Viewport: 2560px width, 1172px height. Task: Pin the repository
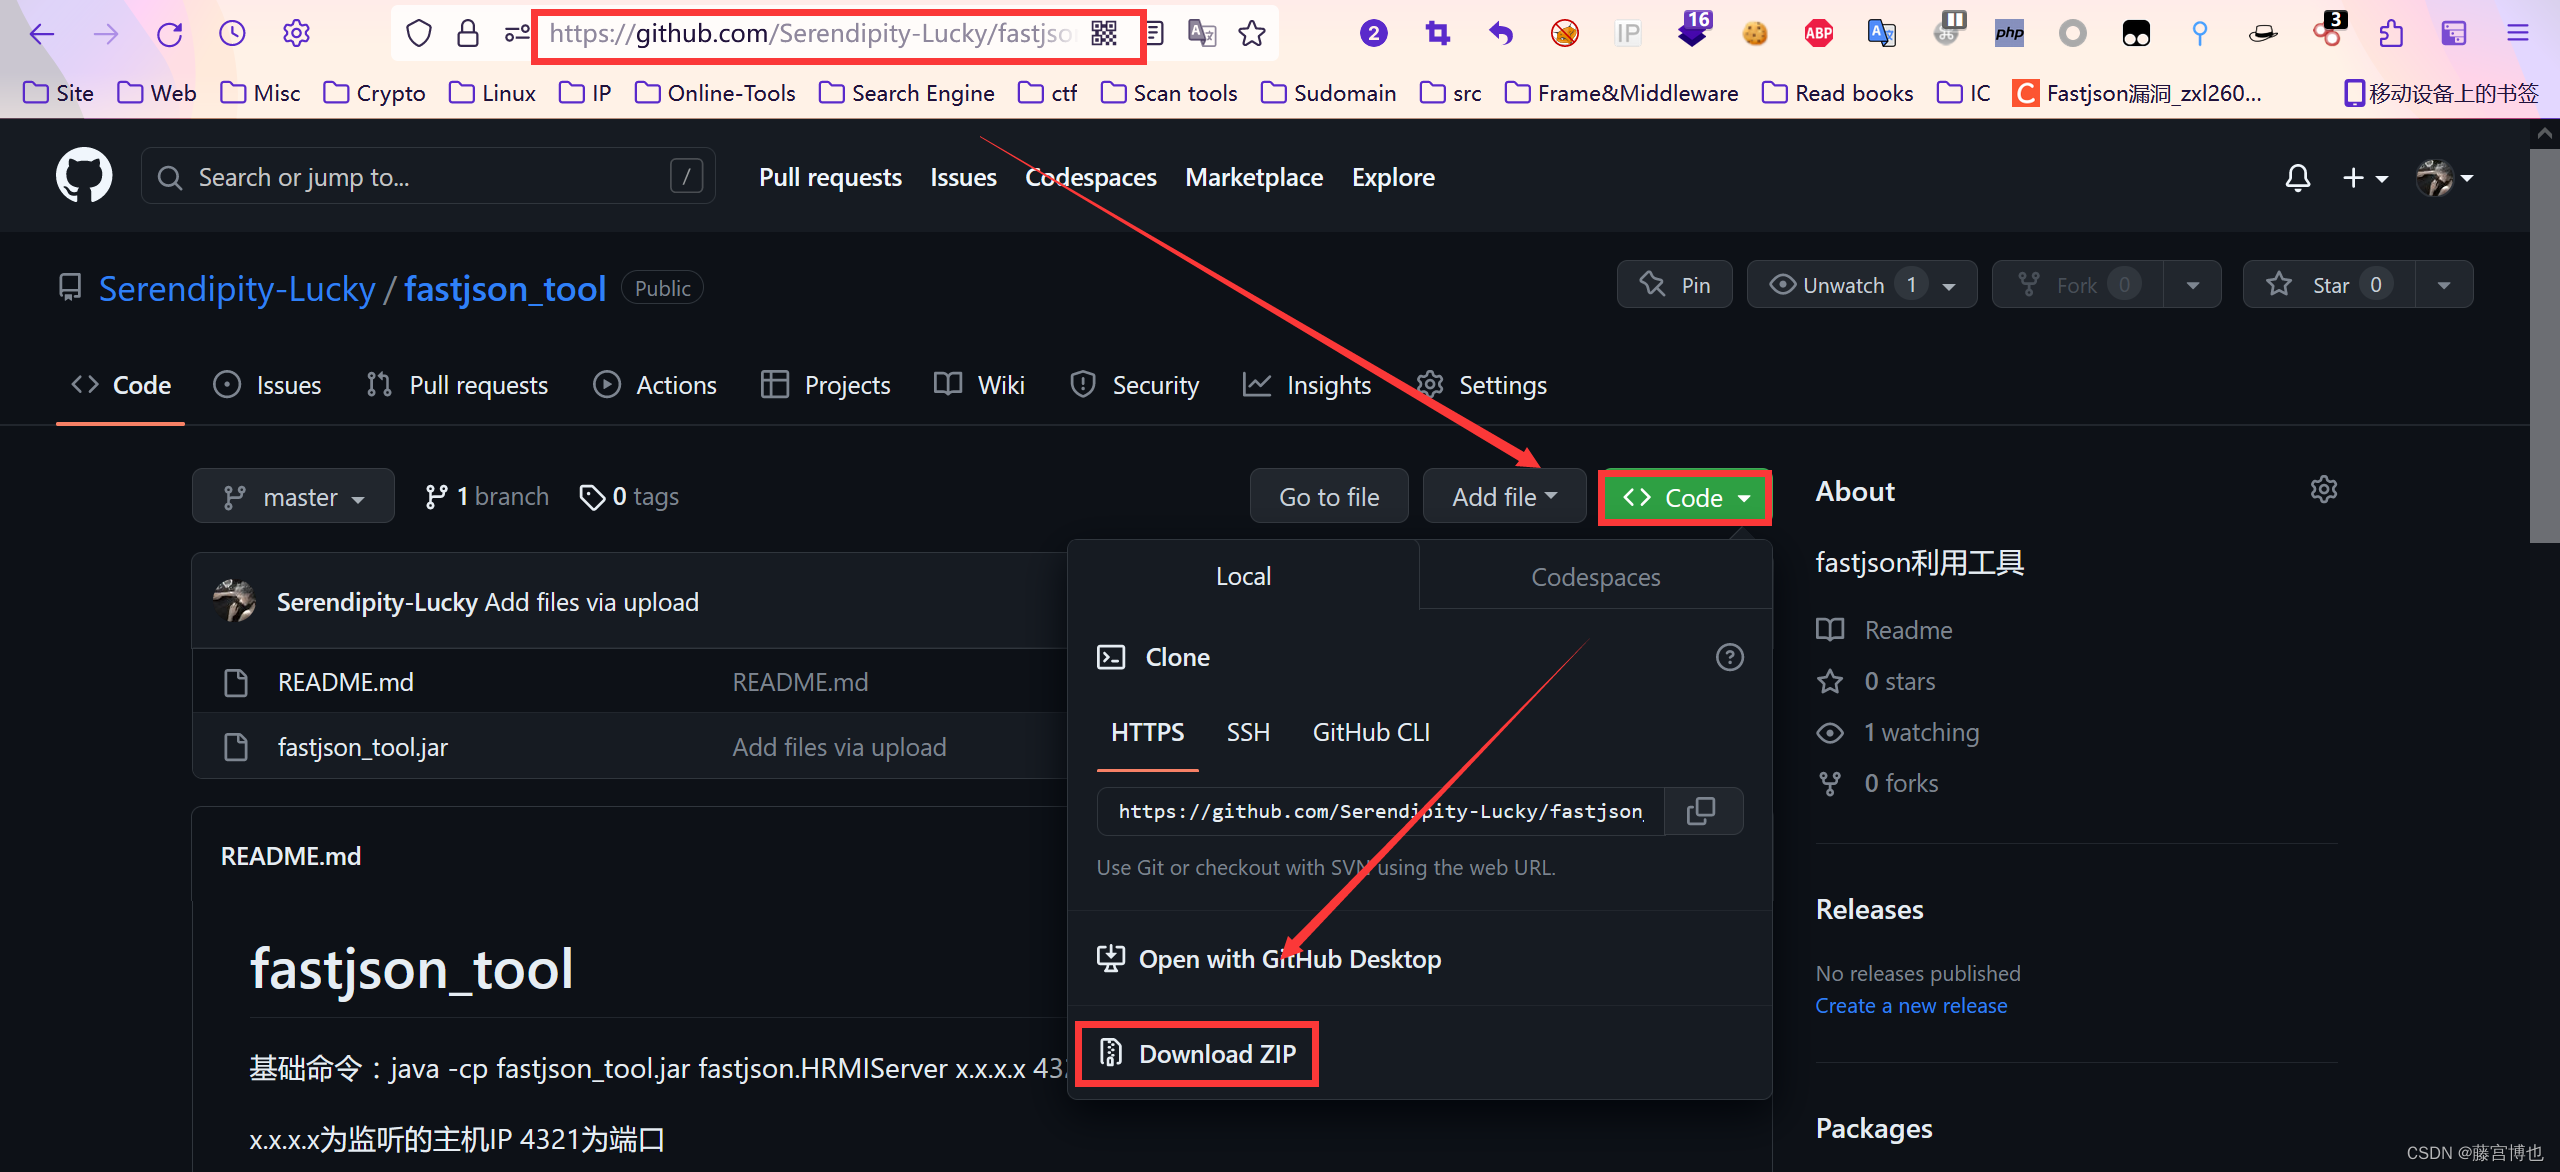pos(1674,285)
